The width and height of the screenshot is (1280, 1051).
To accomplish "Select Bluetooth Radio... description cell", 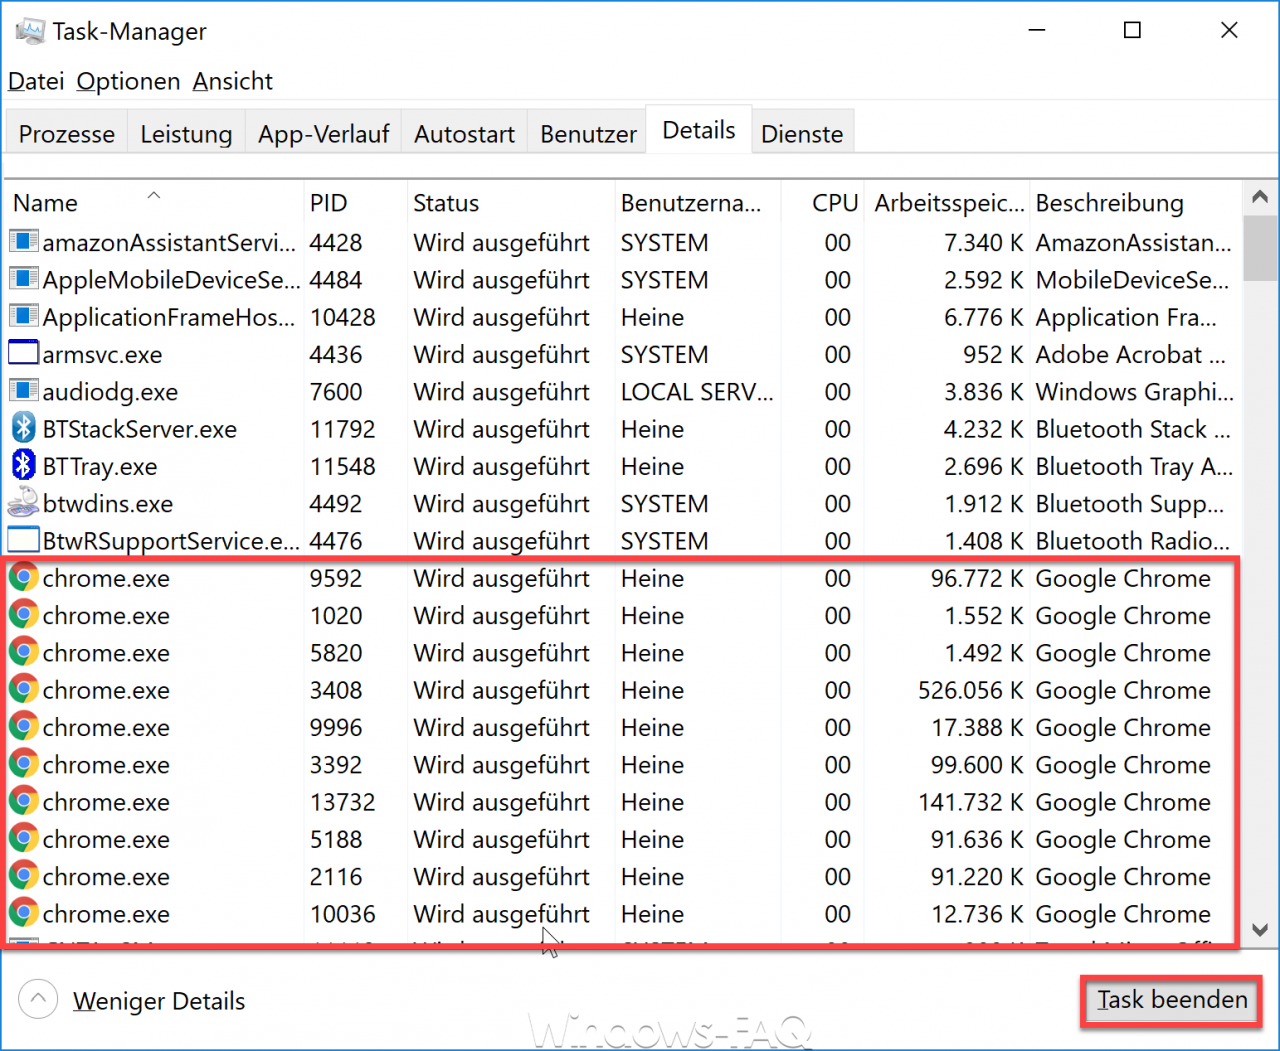I will coord(1133,541).
